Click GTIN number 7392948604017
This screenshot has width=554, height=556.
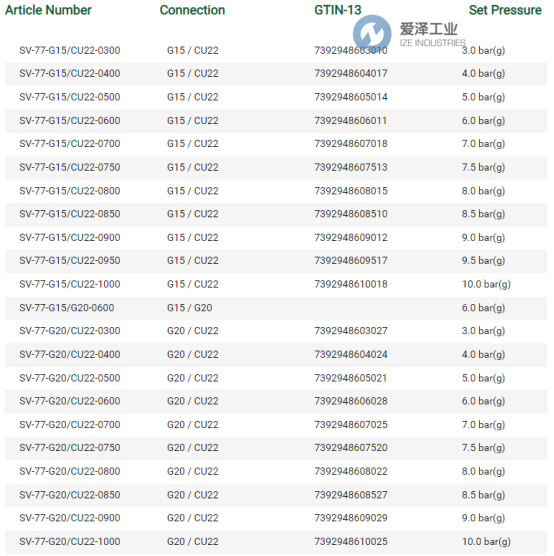pyautogui.click(x=351, y=73)
